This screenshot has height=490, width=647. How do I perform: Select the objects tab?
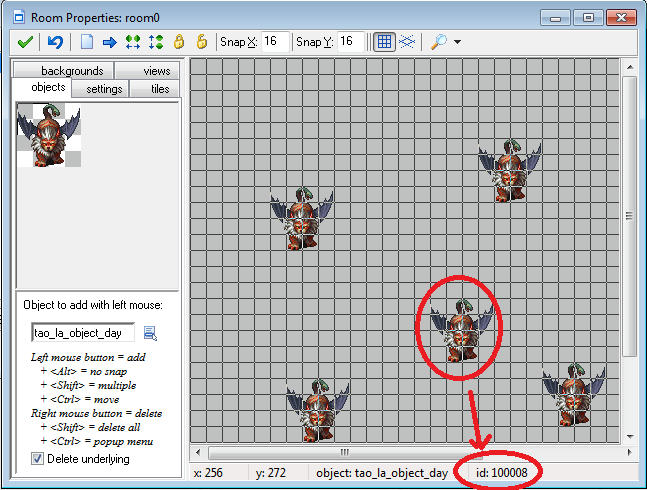42,87
